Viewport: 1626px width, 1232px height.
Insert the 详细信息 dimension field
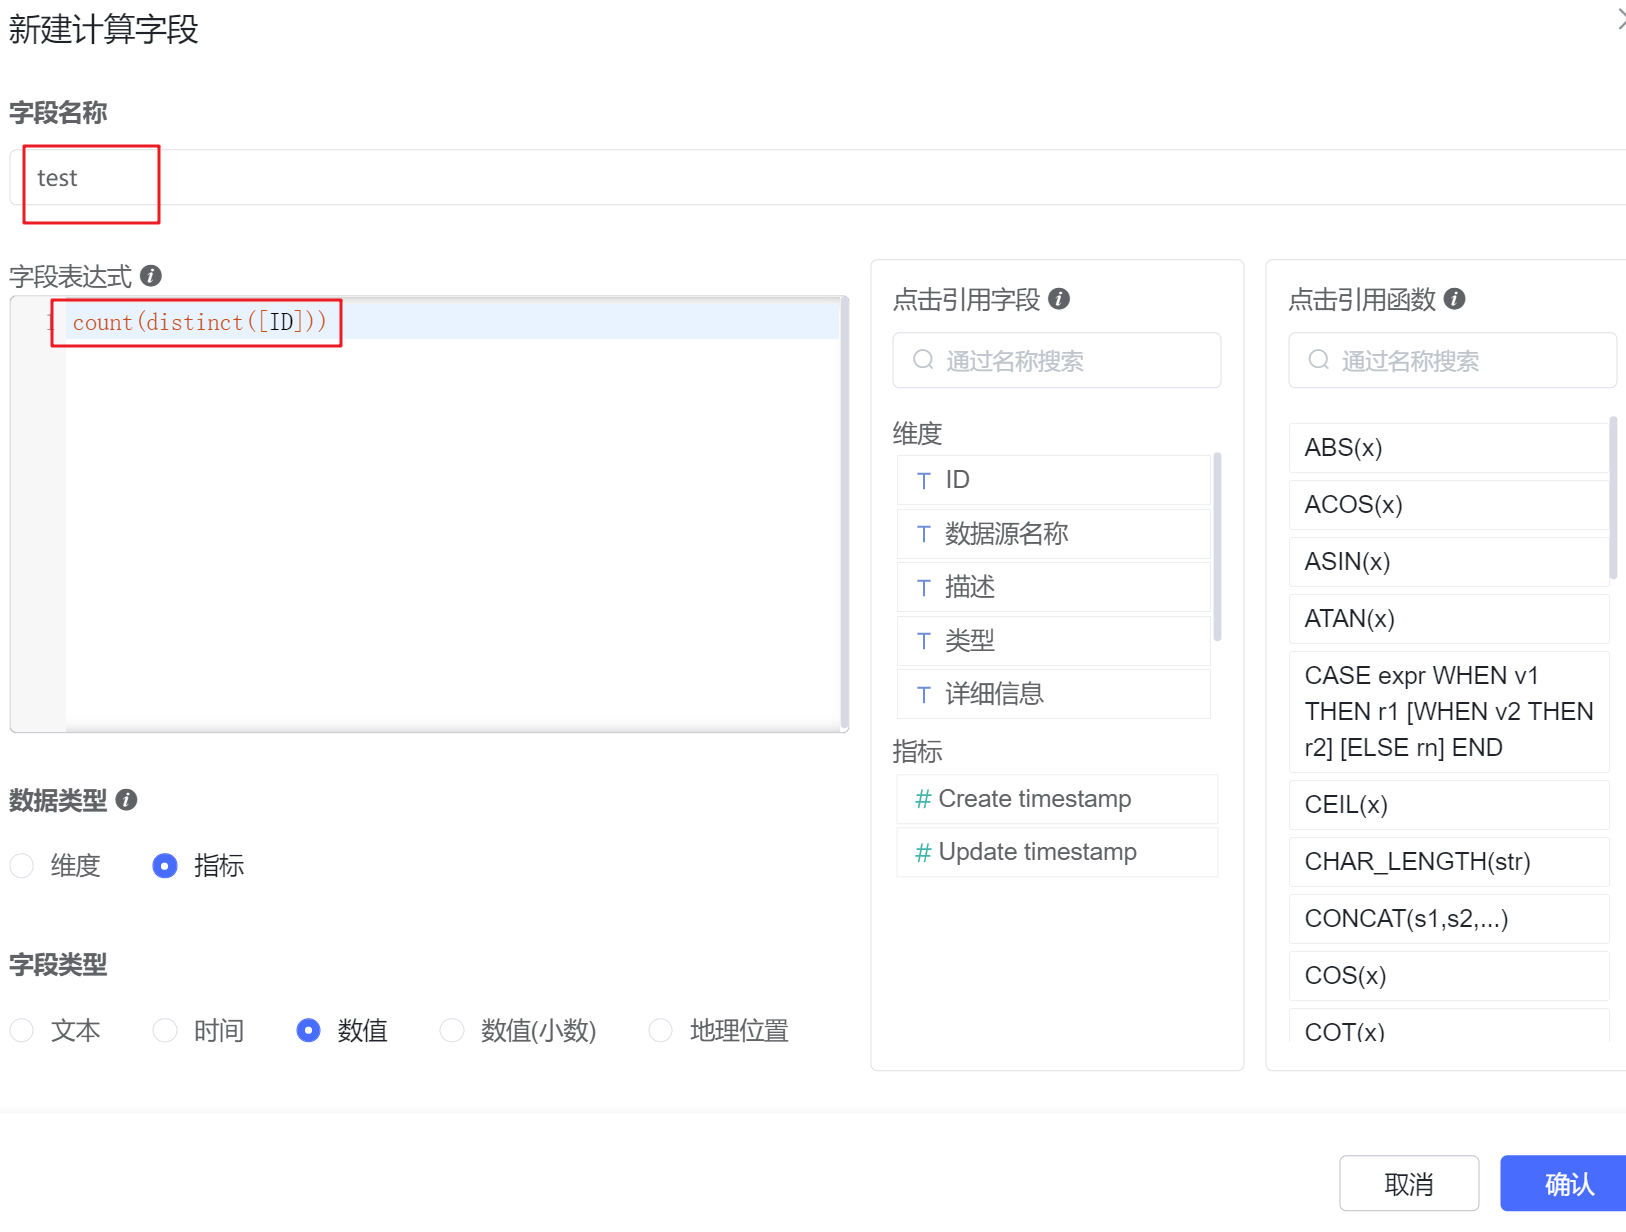[x=992, y=693]
